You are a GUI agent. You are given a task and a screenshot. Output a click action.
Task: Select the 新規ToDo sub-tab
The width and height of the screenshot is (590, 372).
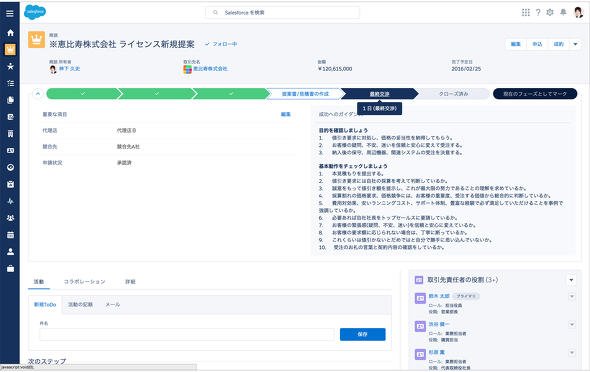coord(45,304)
